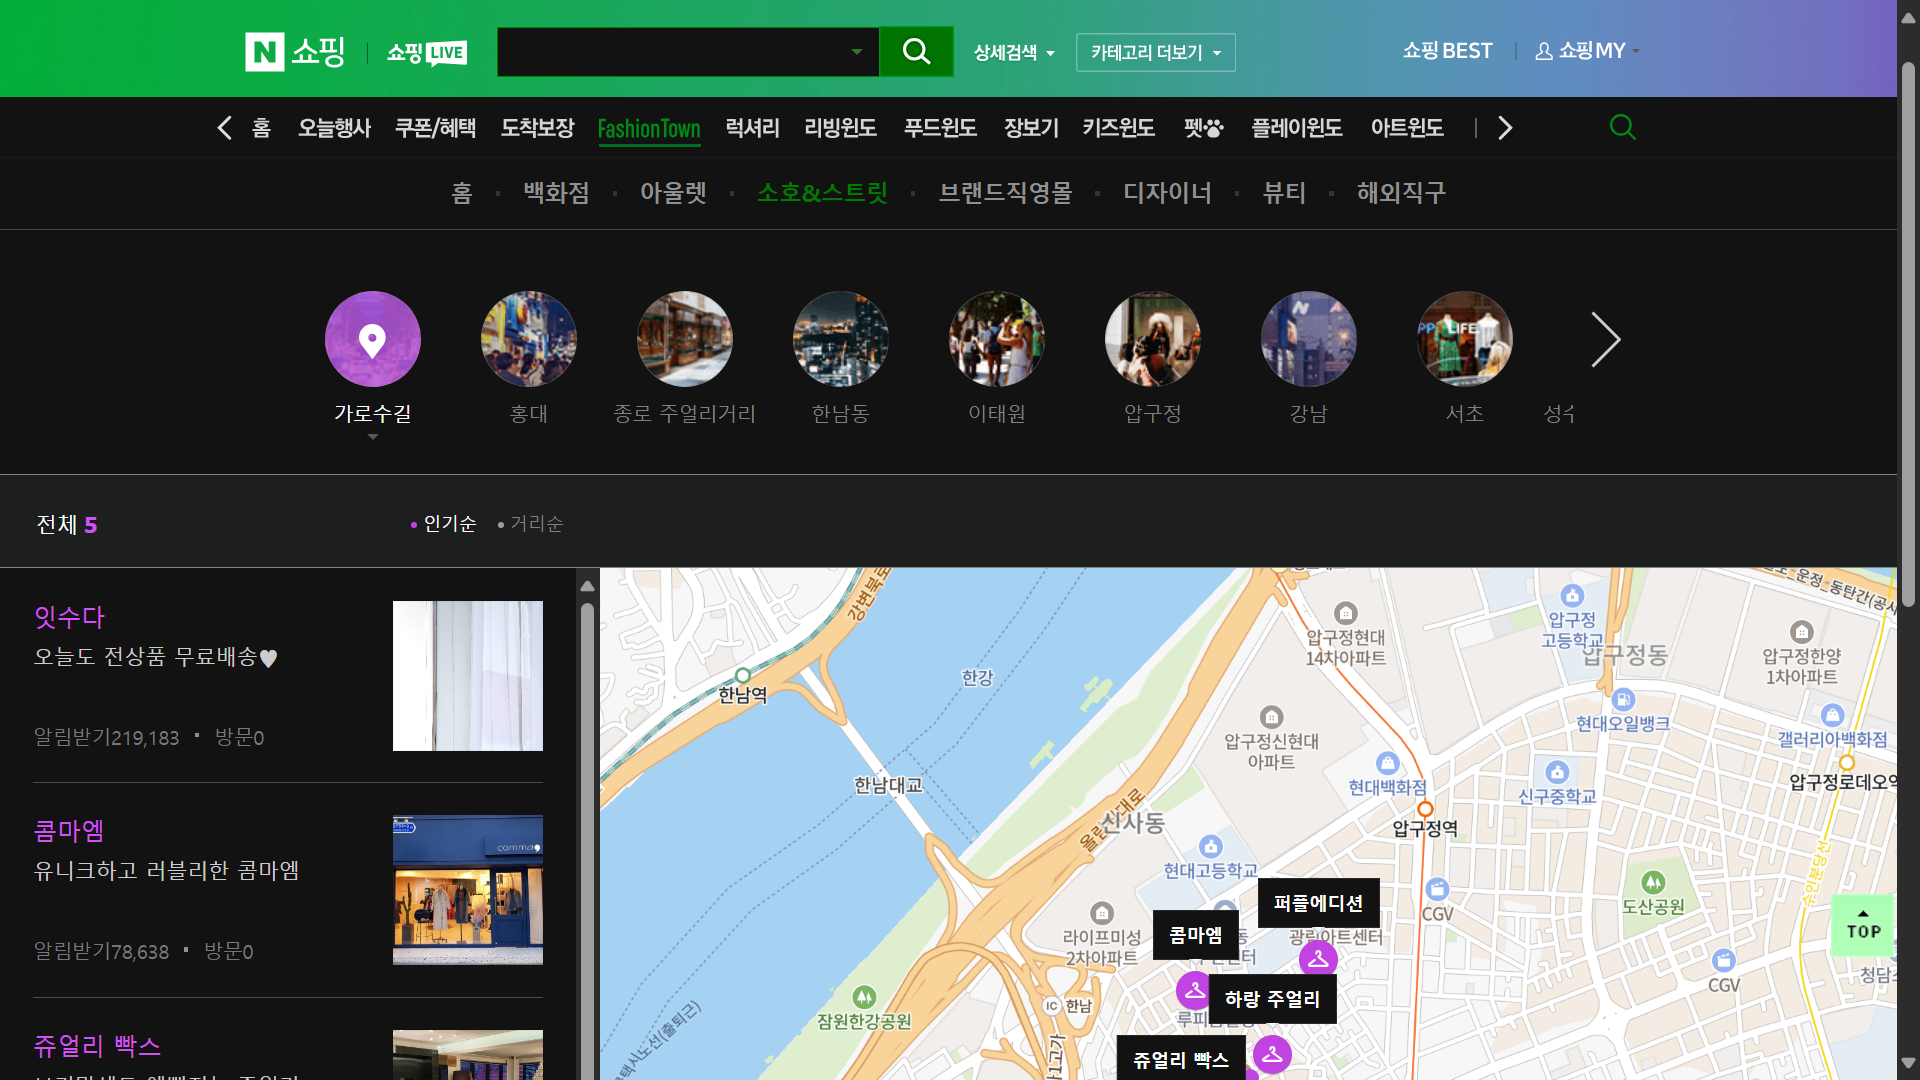This screenshot has height=1080, width=1920.
Task: Switch to 럭셔리 menu item
Action: [x=752, y=128]
